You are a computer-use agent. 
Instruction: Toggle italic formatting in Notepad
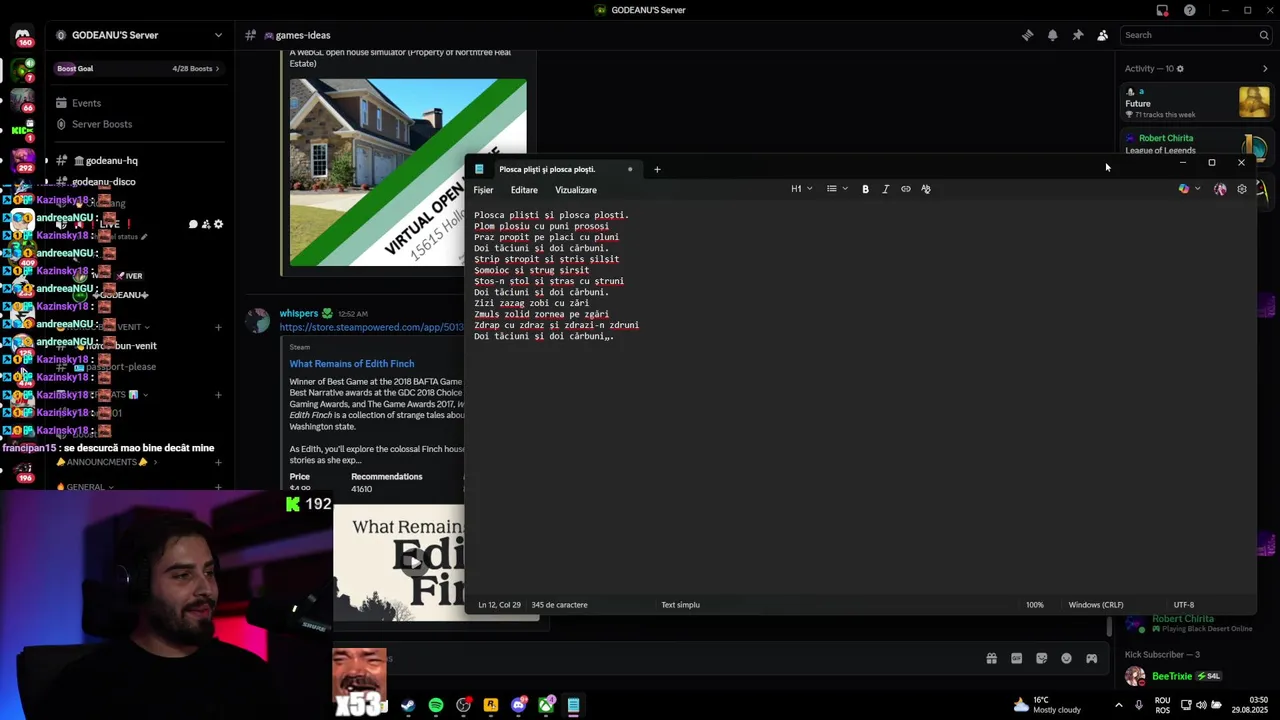(885, 189)
